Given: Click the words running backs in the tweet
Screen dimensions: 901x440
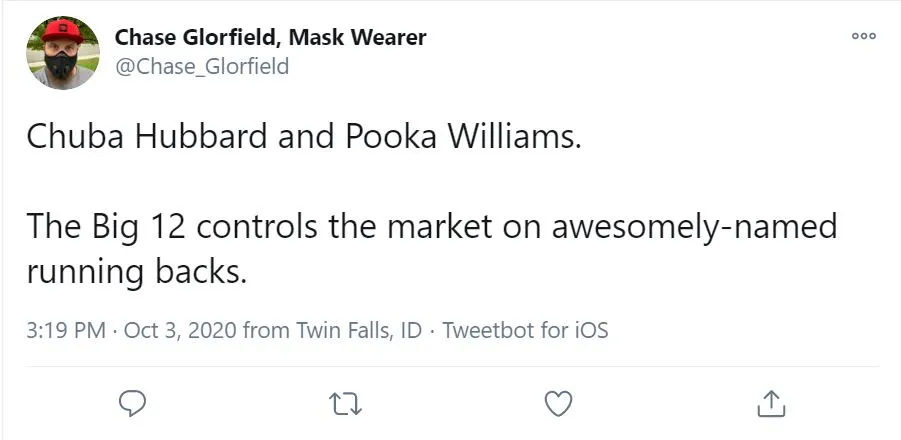Looking at the screenshot, I should pyautogui.click(x=136, y=271).
